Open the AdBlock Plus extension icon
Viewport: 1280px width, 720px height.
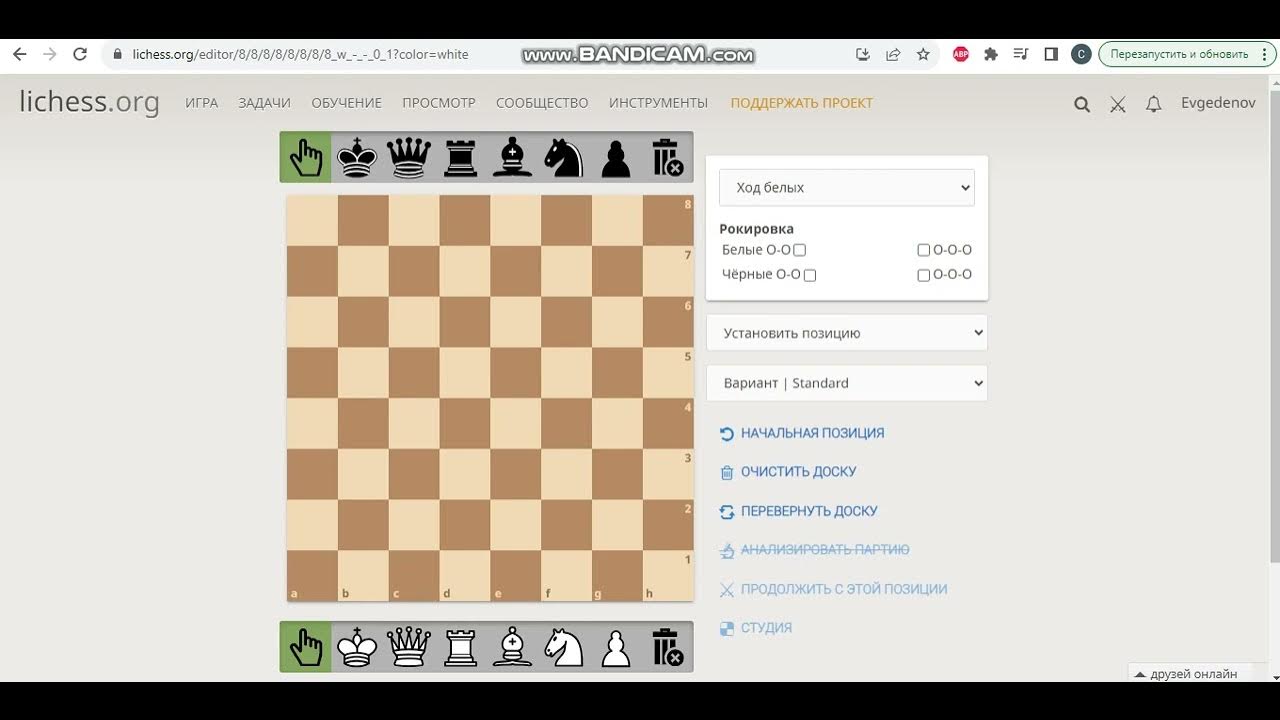tap(961, 54)
